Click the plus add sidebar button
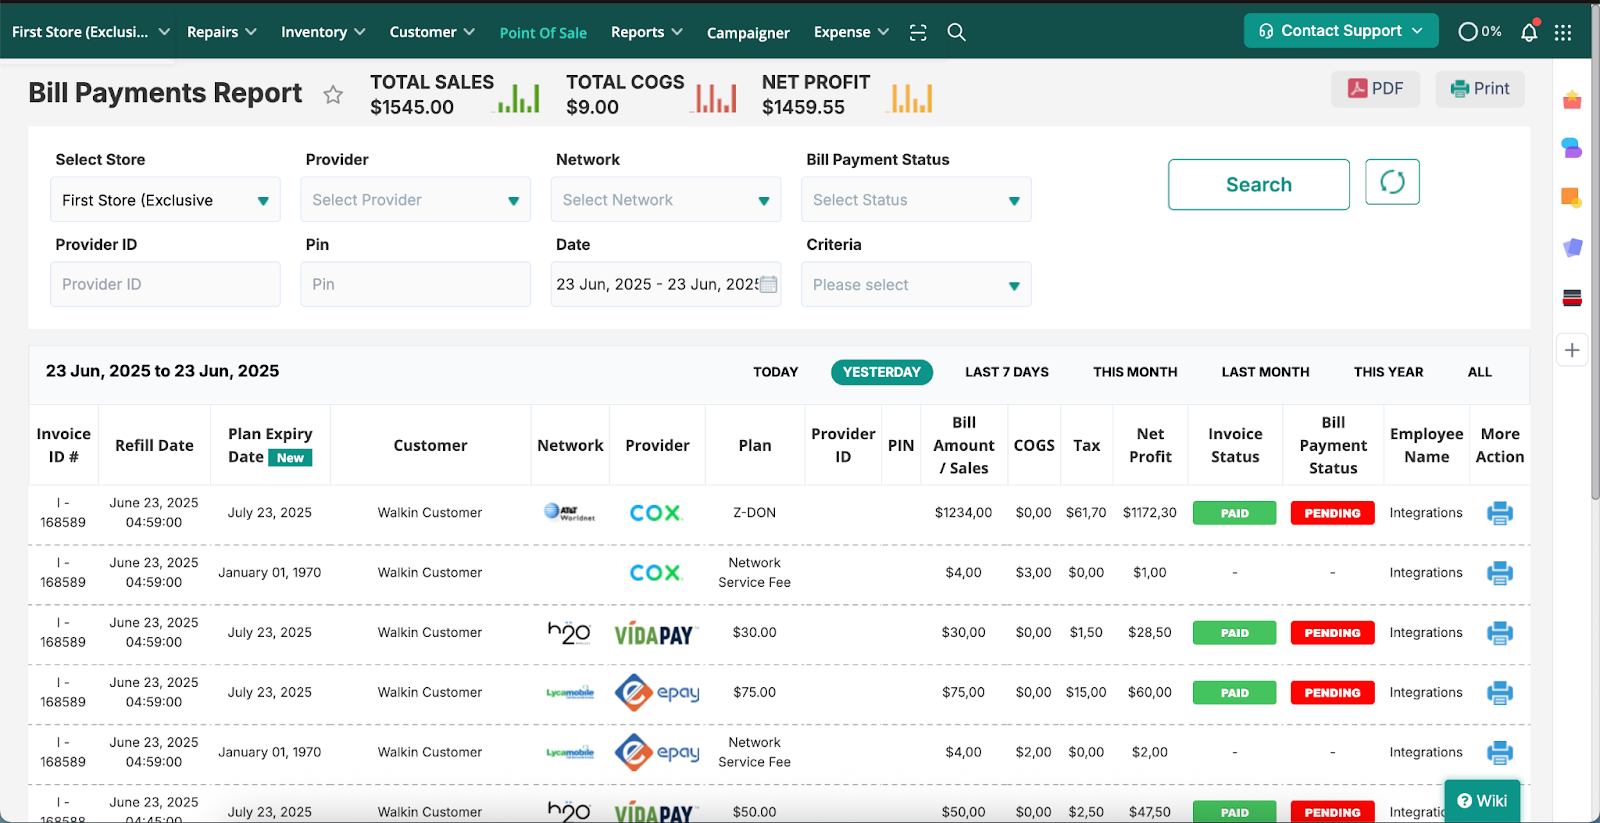The image size is (1600, 823). pyautogui.click(x=1572, y=350)
